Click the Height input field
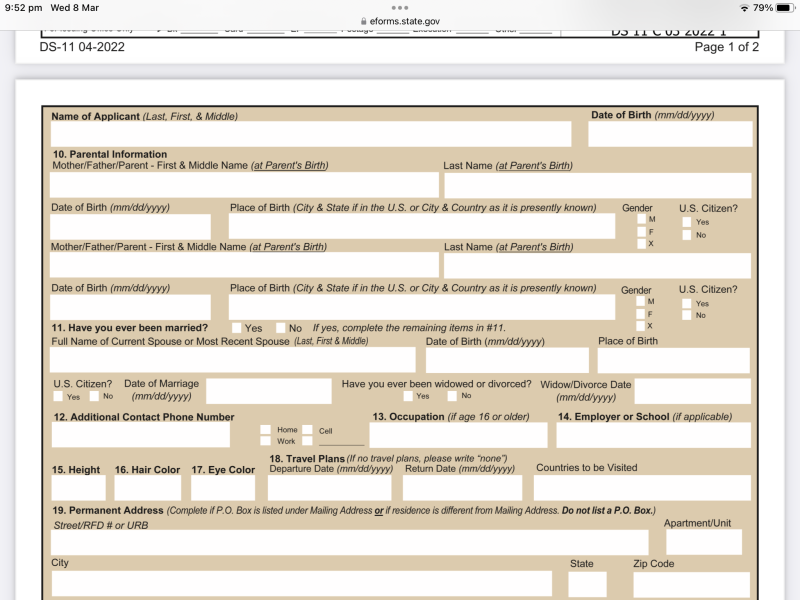Image resolution: width=800 pixels, height=600 pixels. pyautogui.click(x=78, y=488)
